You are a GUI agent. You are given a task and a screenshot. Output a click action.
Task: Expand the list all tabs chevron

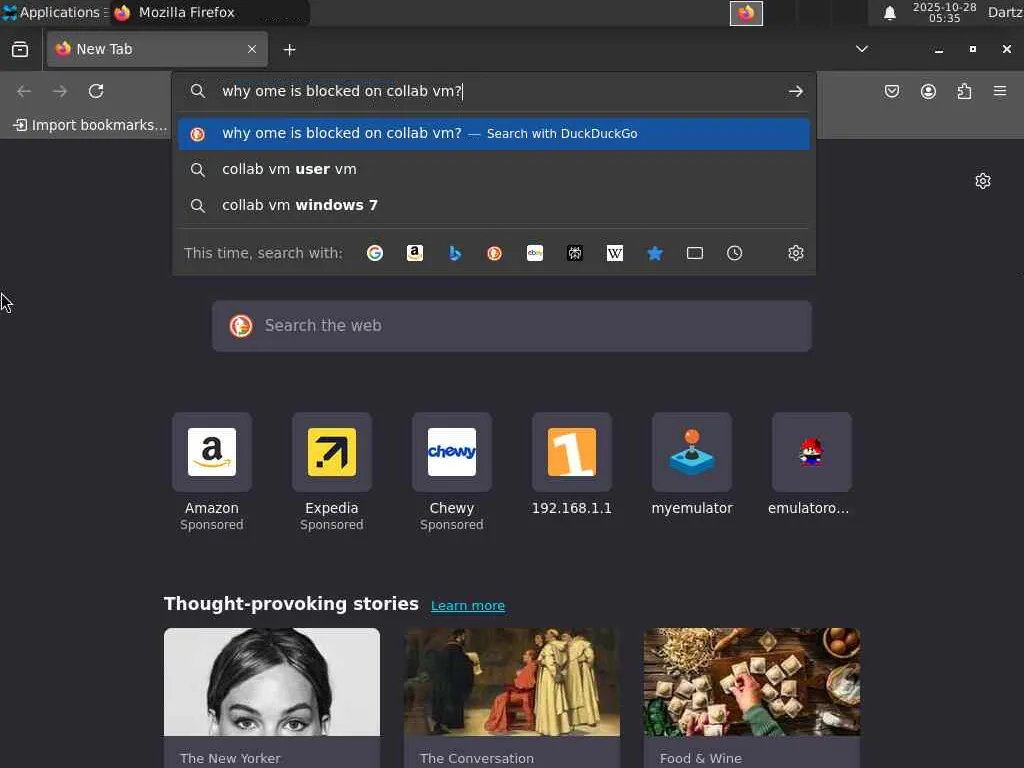(x=862, y=49)
